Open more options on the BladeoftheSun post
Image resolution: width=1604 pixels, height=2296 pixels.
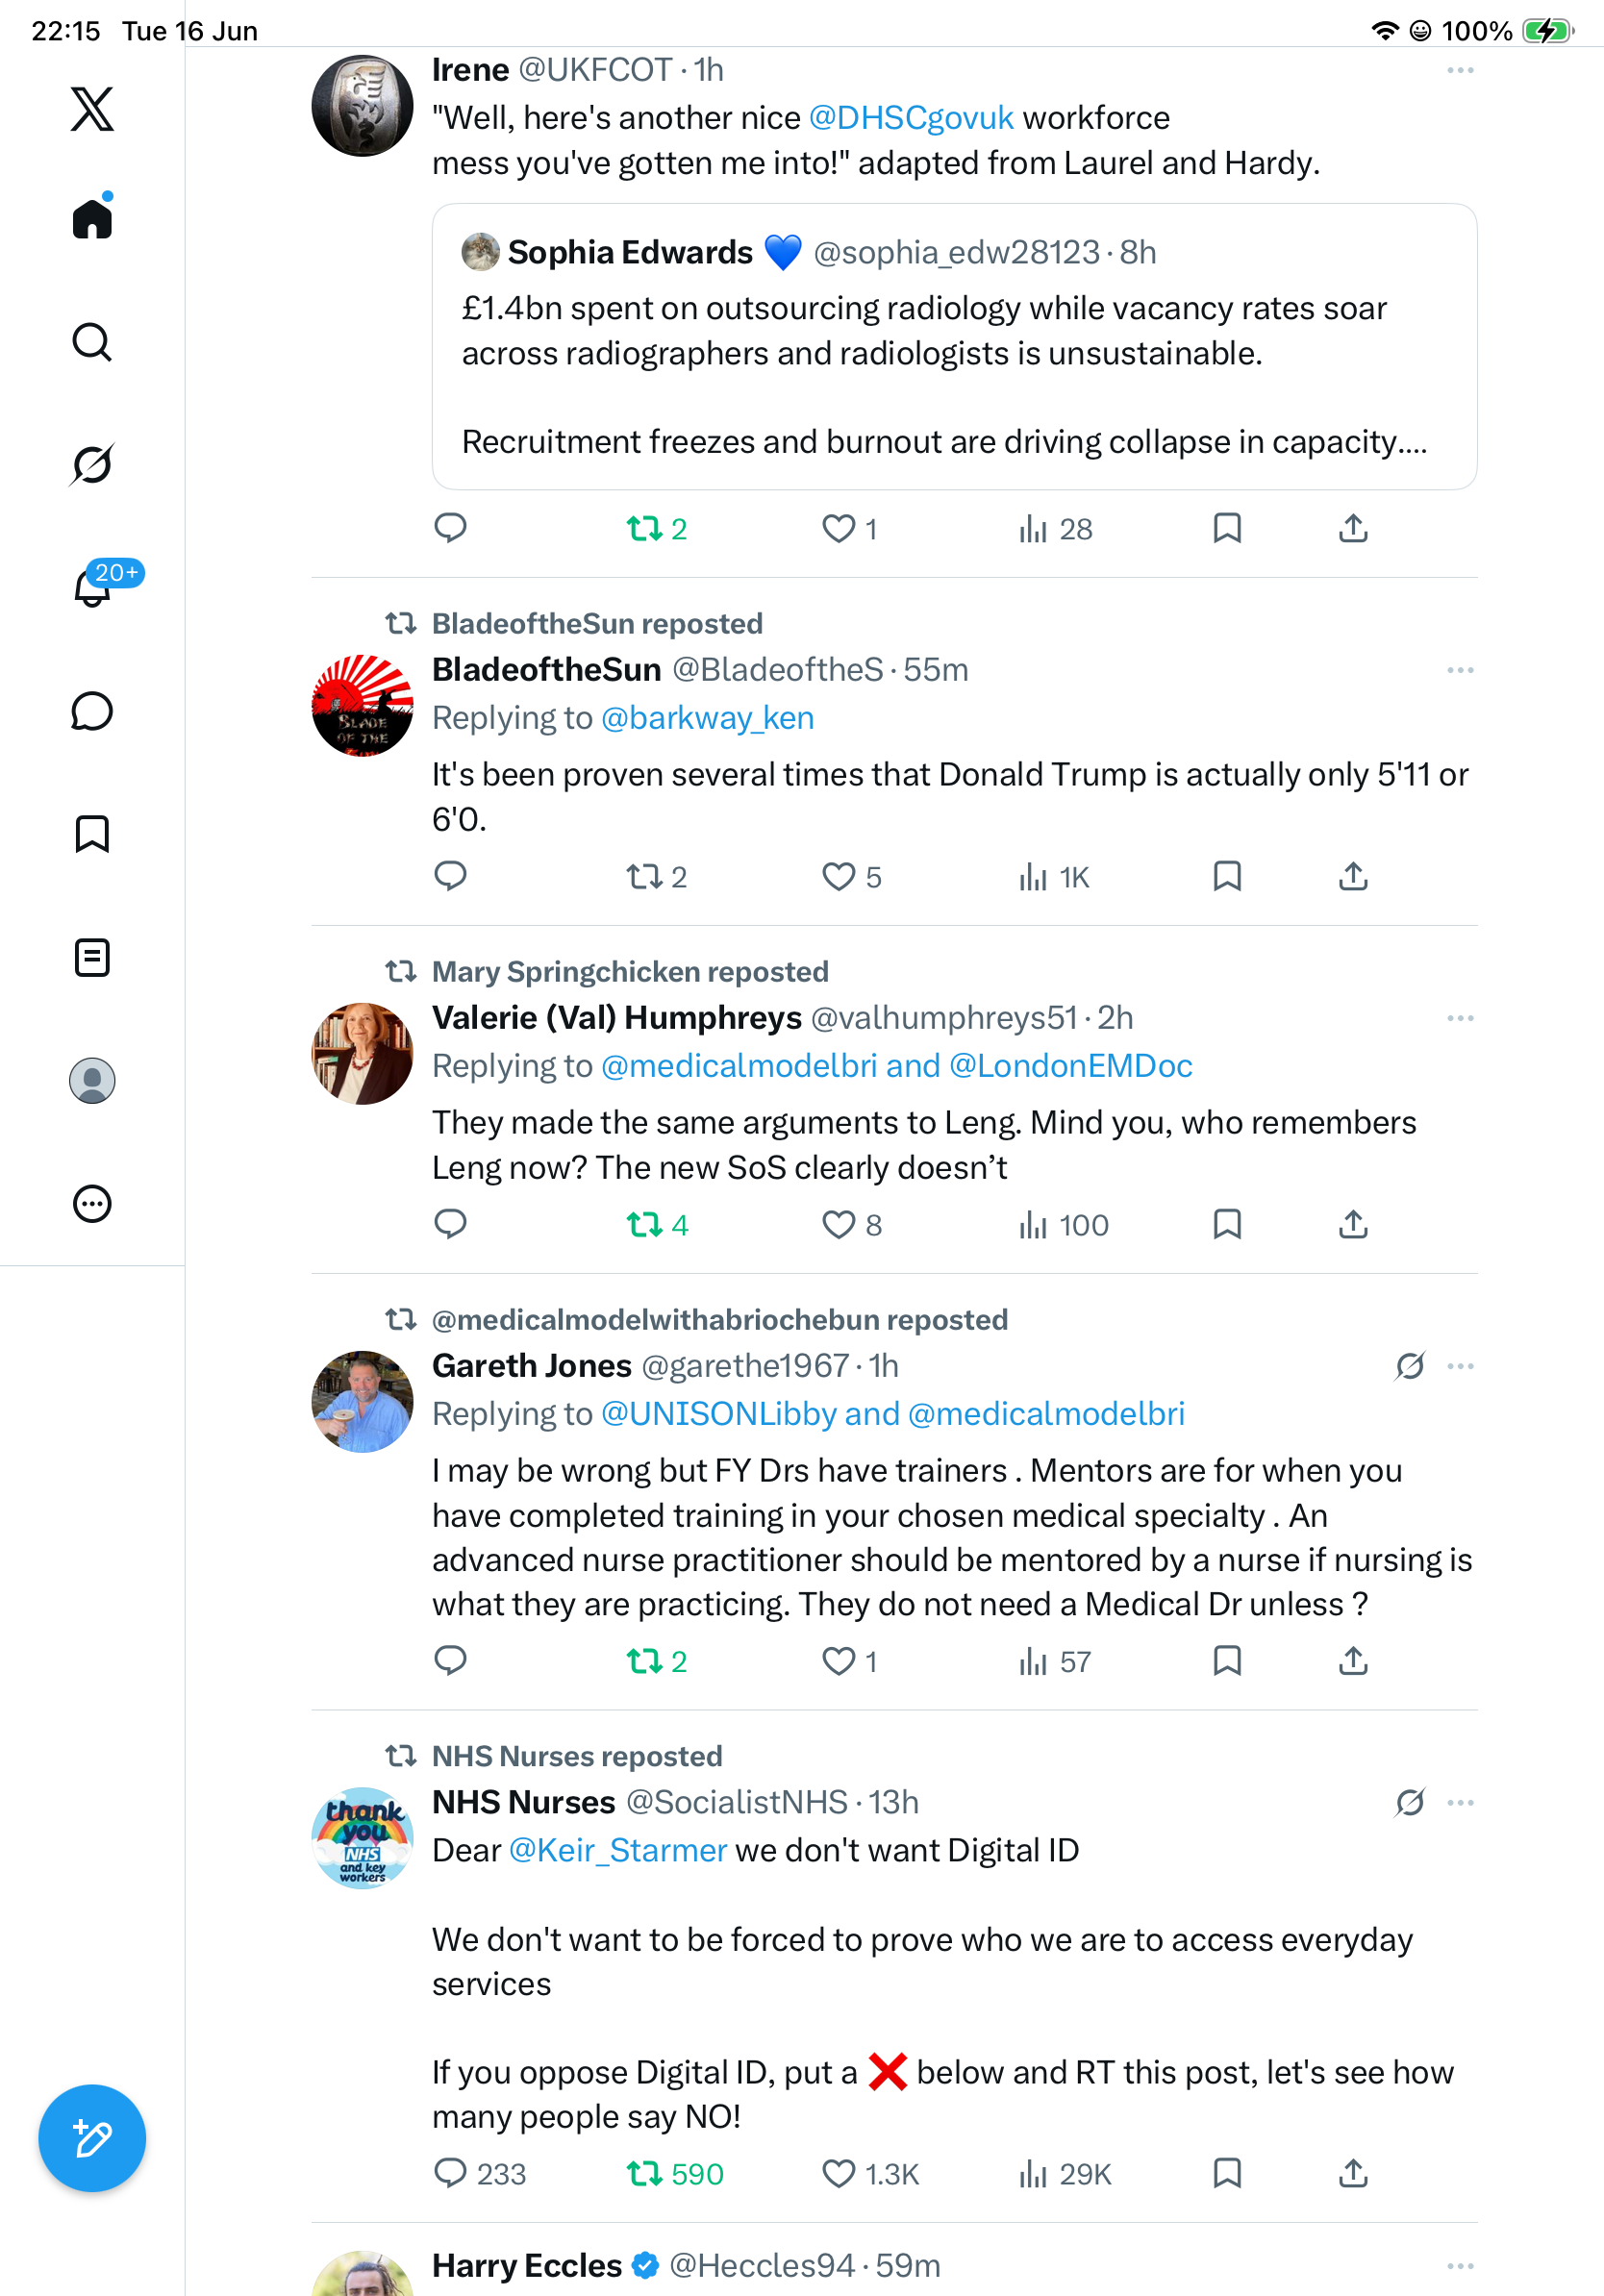tap(1460, 670)
